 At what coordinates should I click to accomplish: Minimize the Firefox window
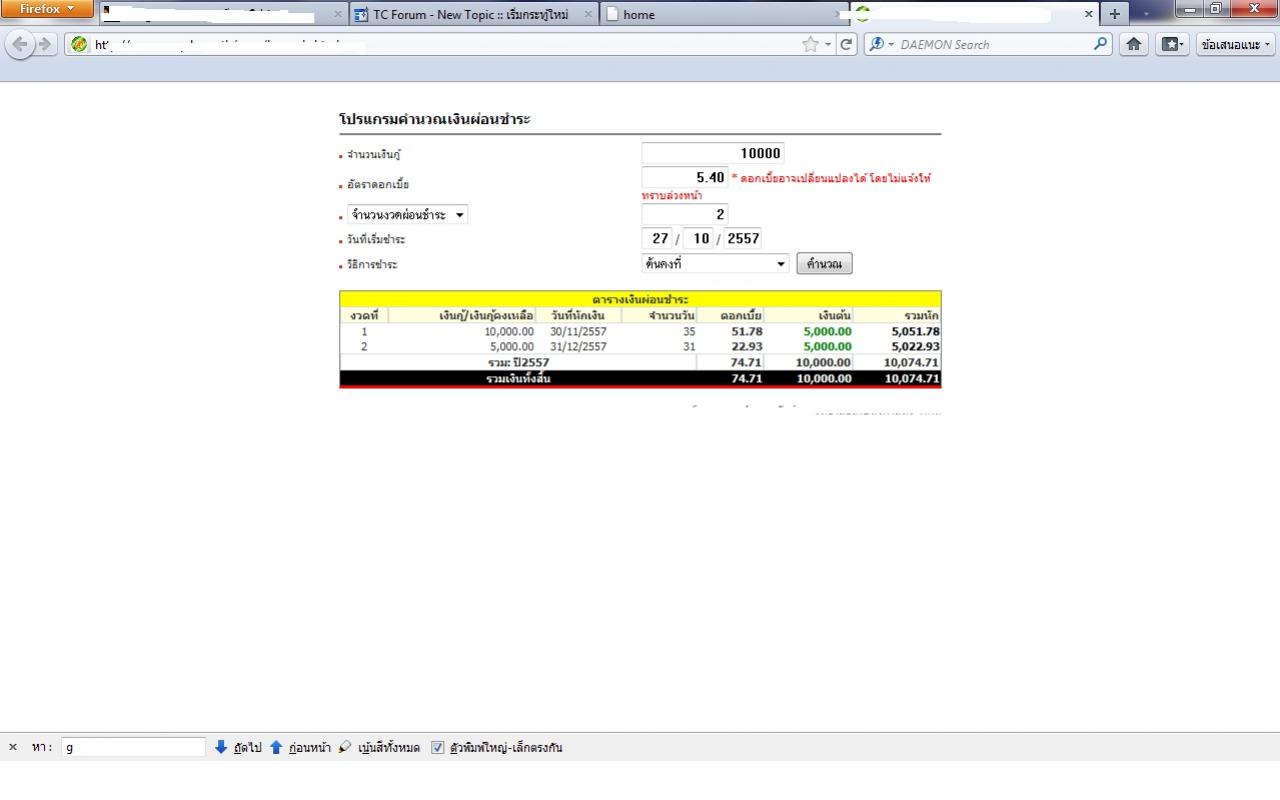[1191, 9]
